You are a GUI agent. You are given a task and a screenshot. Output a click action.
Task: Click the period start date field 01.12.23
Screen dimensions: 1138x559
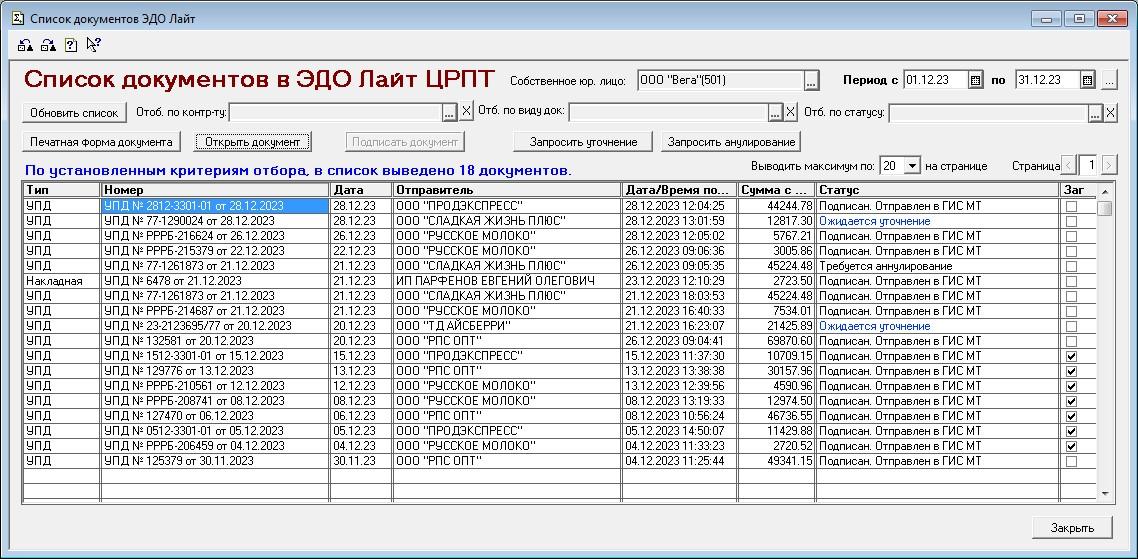coord(936,81)
